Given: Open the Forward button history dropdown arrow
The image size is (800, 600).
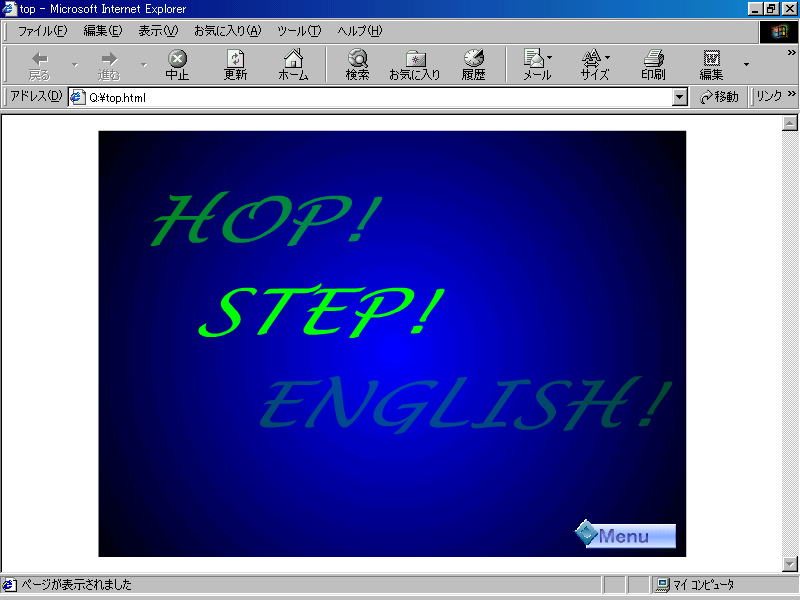Looking at the screenshot, I should tap(143, 65).
